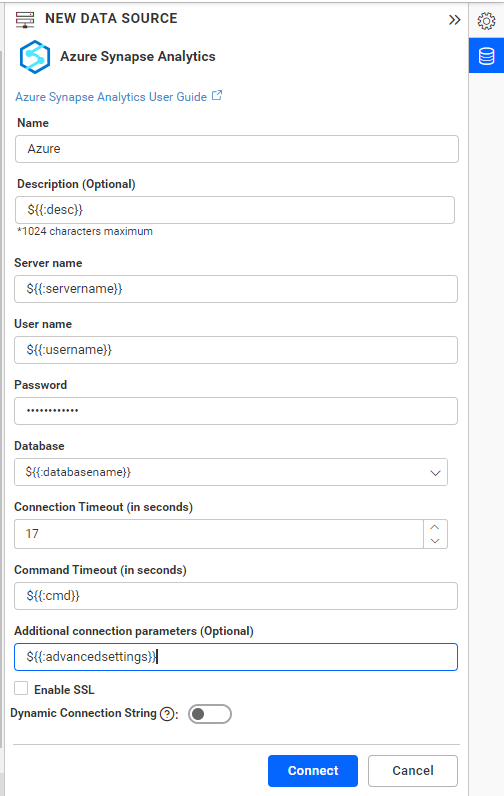Open the settings gear panel
The width and height of the screenshot is (504, 796).
point(486,21)
